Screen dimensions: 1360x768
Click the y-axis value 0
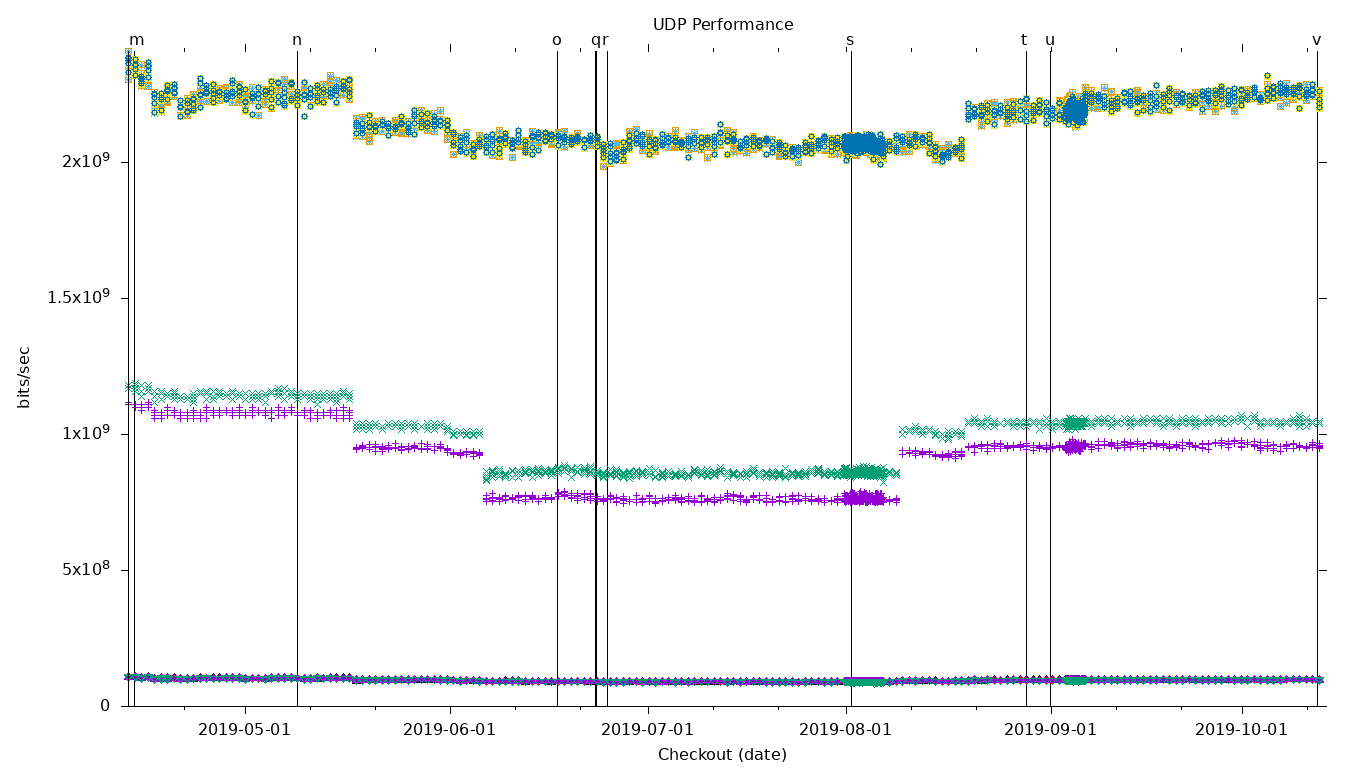point(105,705)
